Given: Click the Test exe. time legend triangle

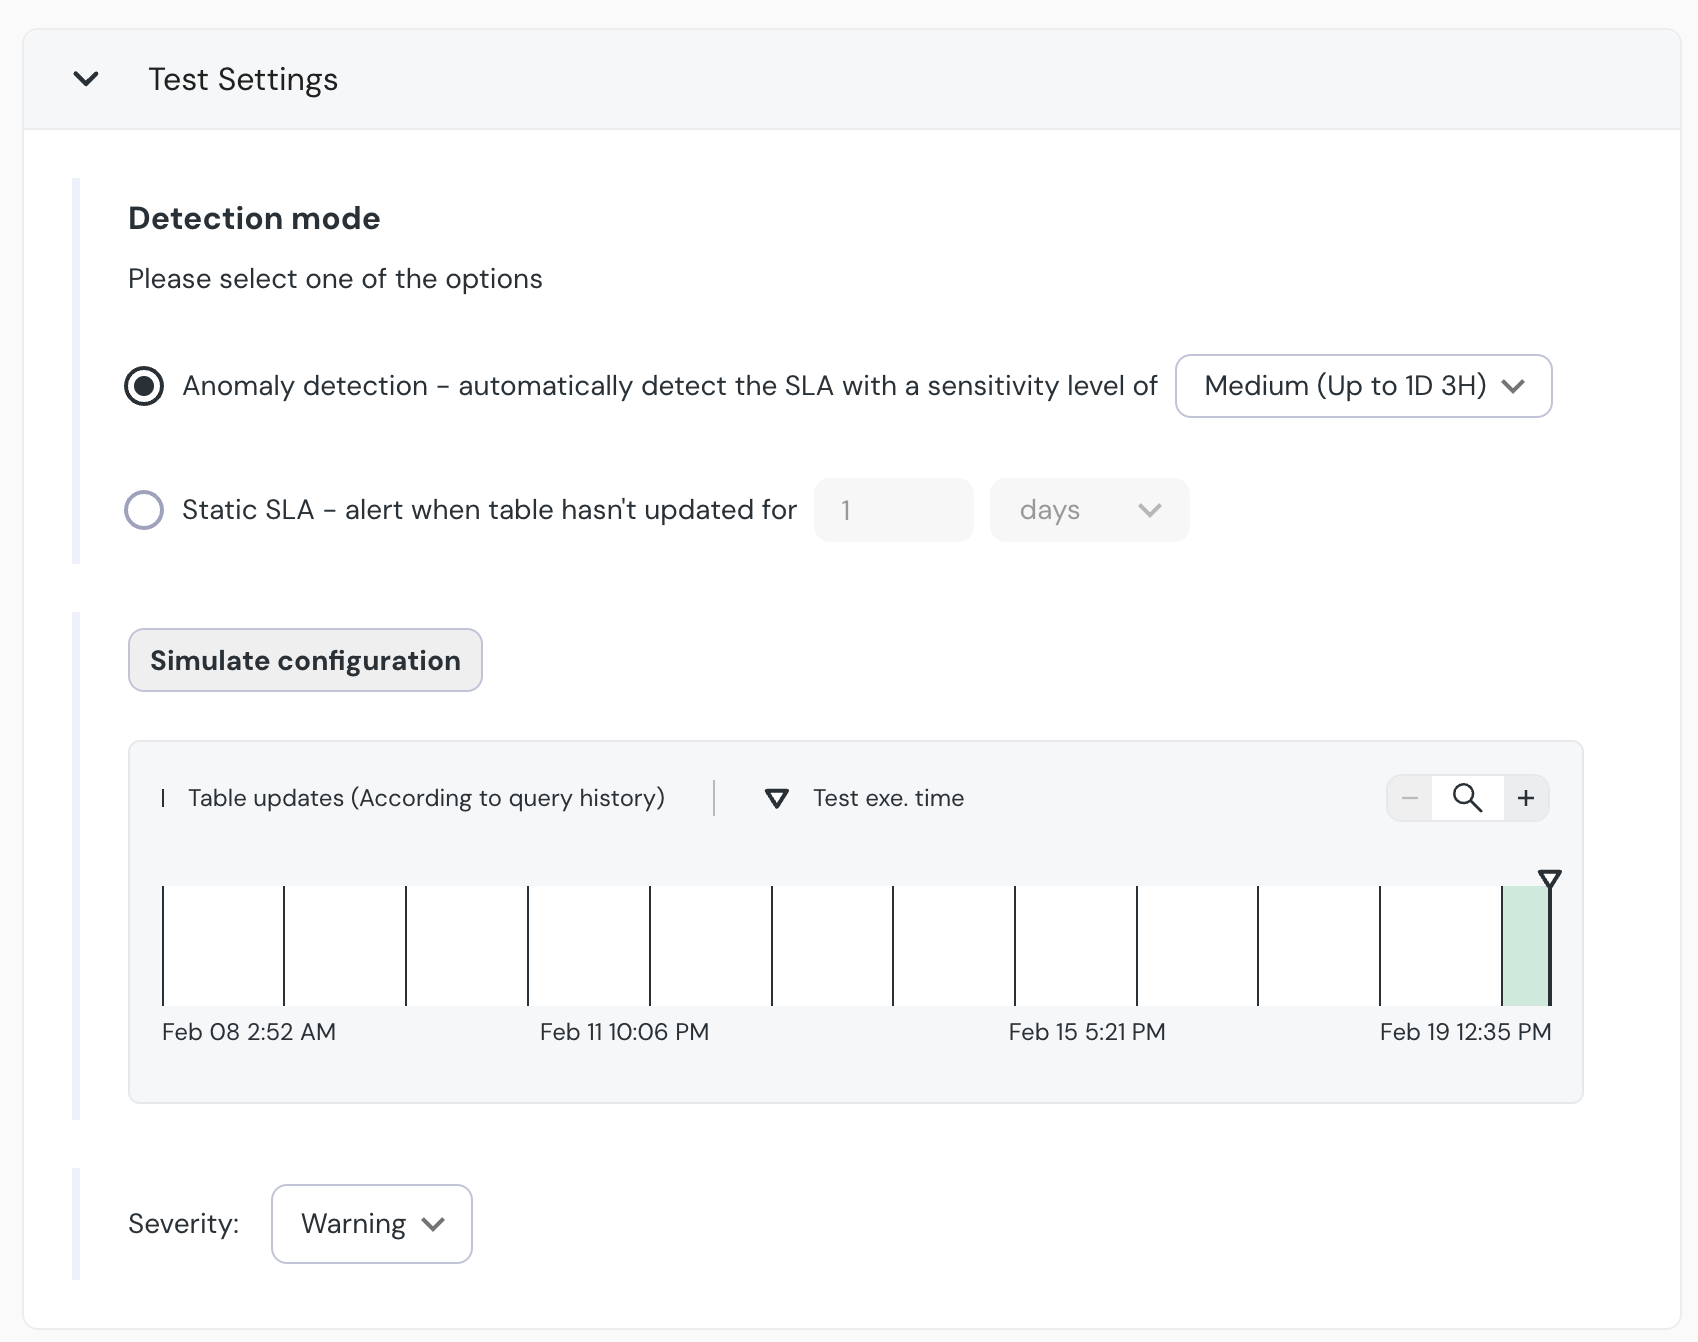Looking at the screenshot, I should pos(776,798).
